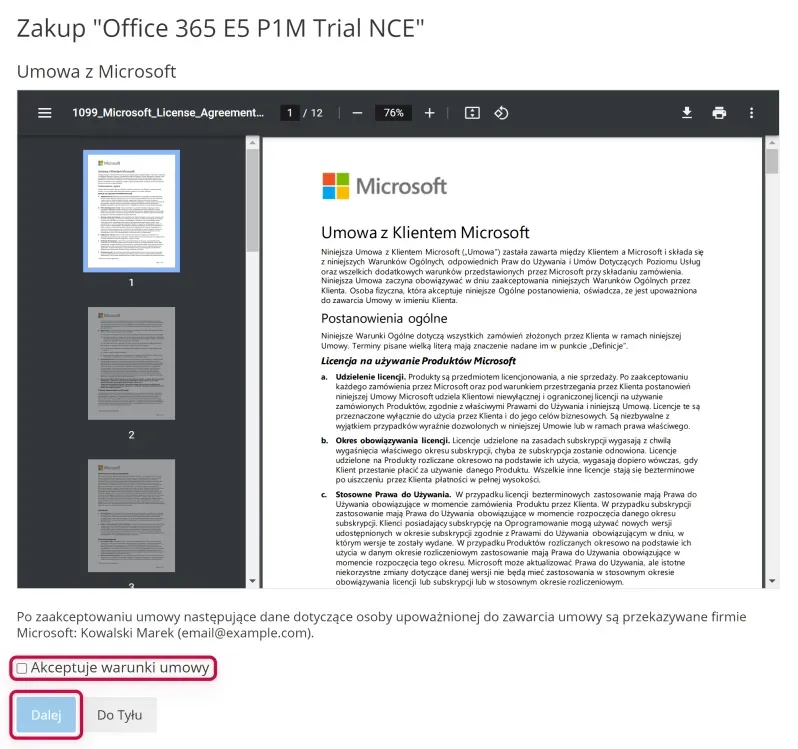
Task: Fit PDF to page icon
Action: point(472,113)
